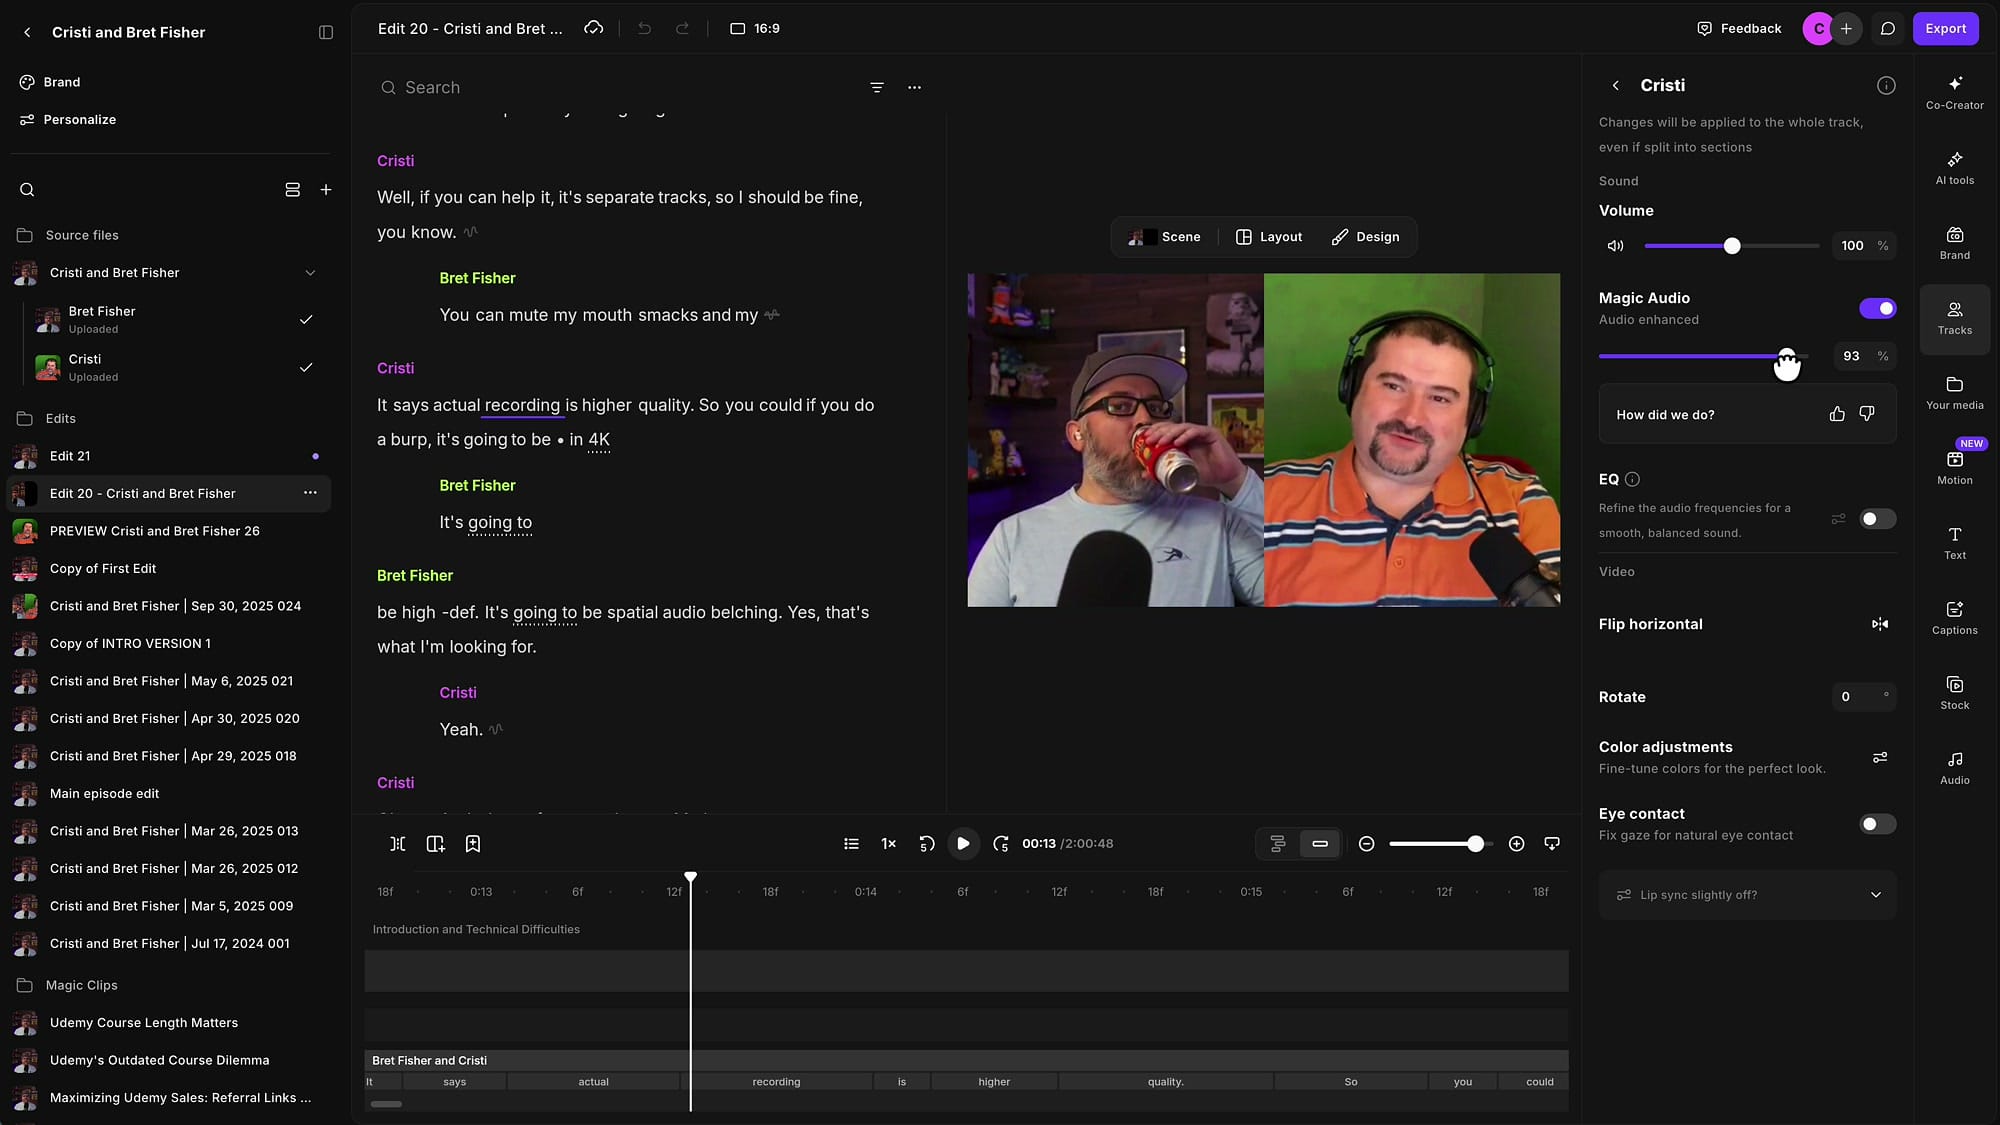This screenshot has width=2000, height=1125.
Task: Collapse the Cristi and Bret Fisher source group
Action: pos(310,273)
